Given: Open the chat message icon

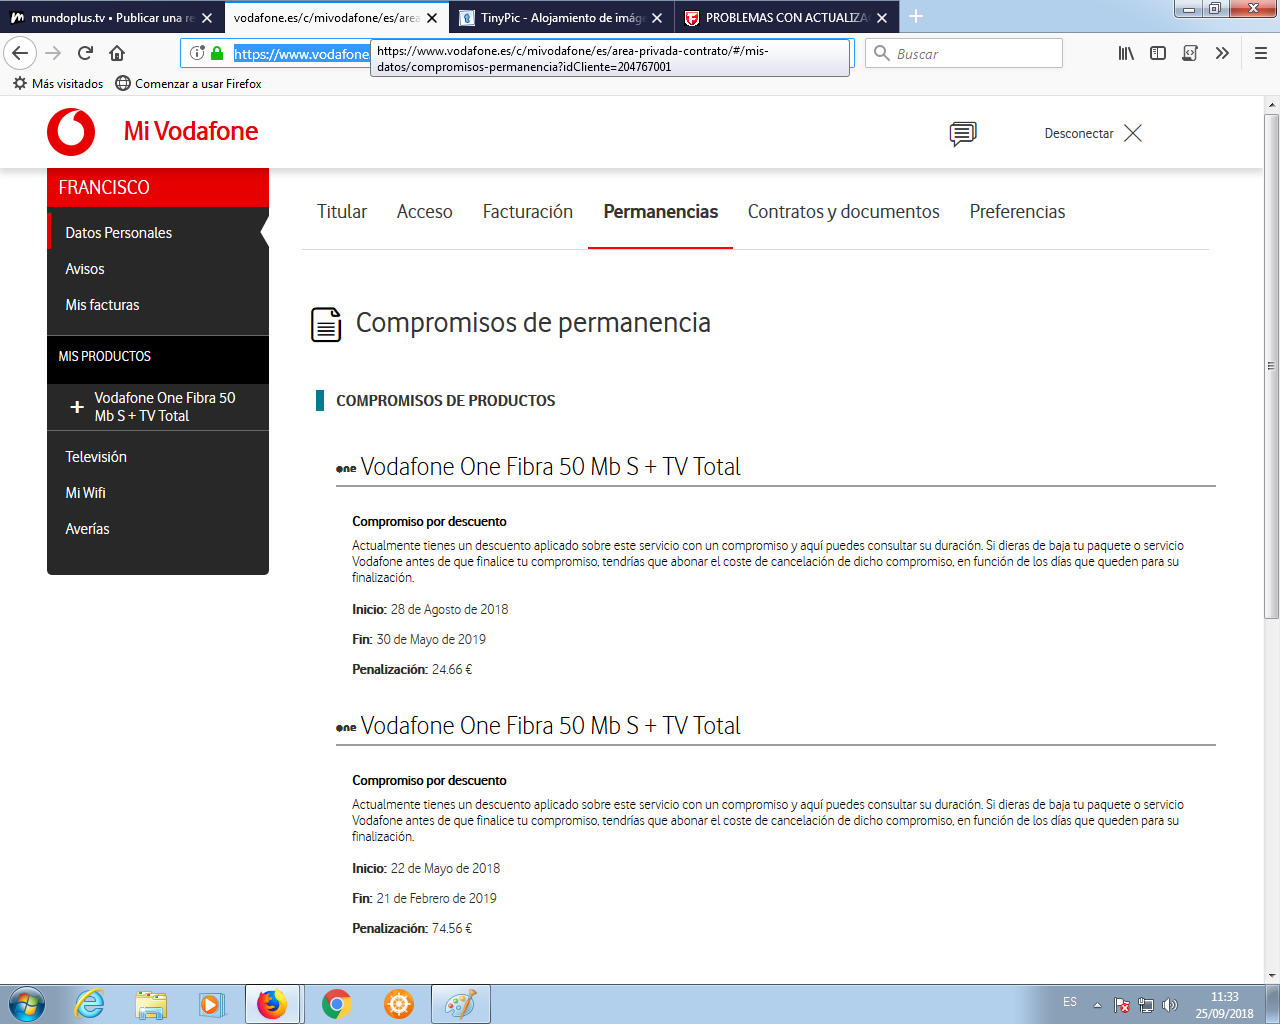Looking at the screenshot, I should (963, 133).
